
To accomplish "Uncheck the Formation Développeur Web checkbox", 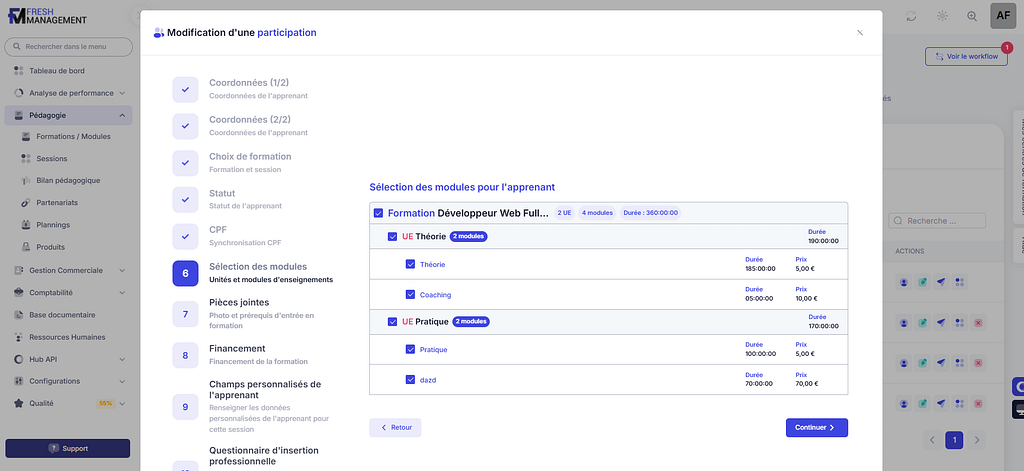I will (378, 213).
